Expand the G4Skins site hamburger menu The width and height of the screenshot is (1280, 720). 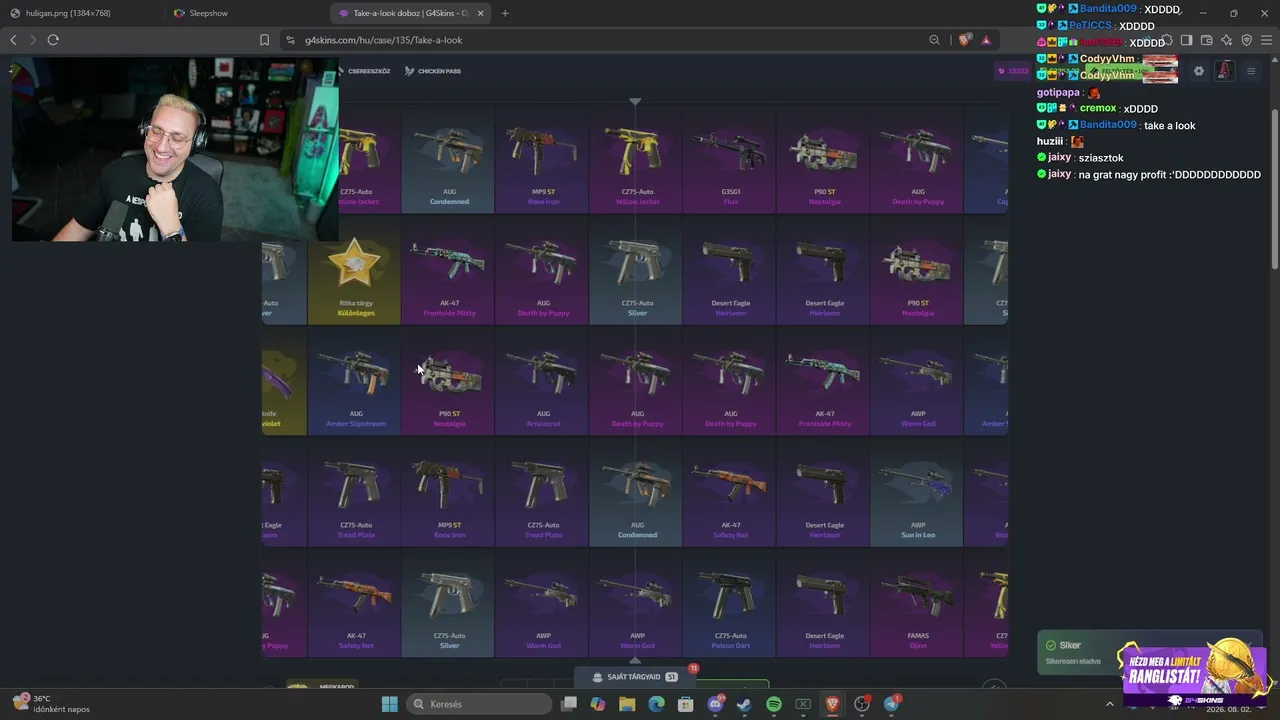click(1250, 71)
